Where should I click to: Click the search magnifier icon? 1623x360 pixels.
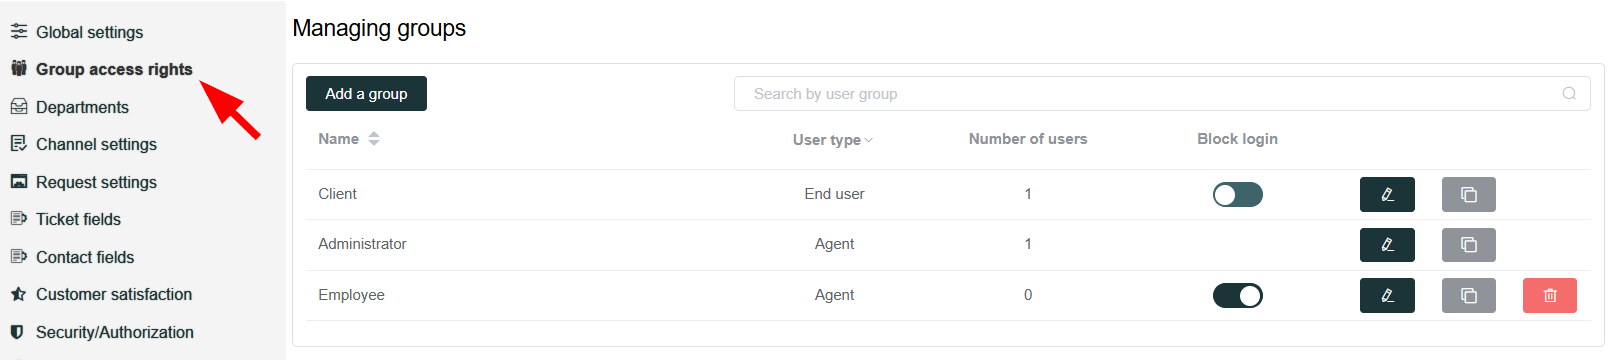(1569, 93)
